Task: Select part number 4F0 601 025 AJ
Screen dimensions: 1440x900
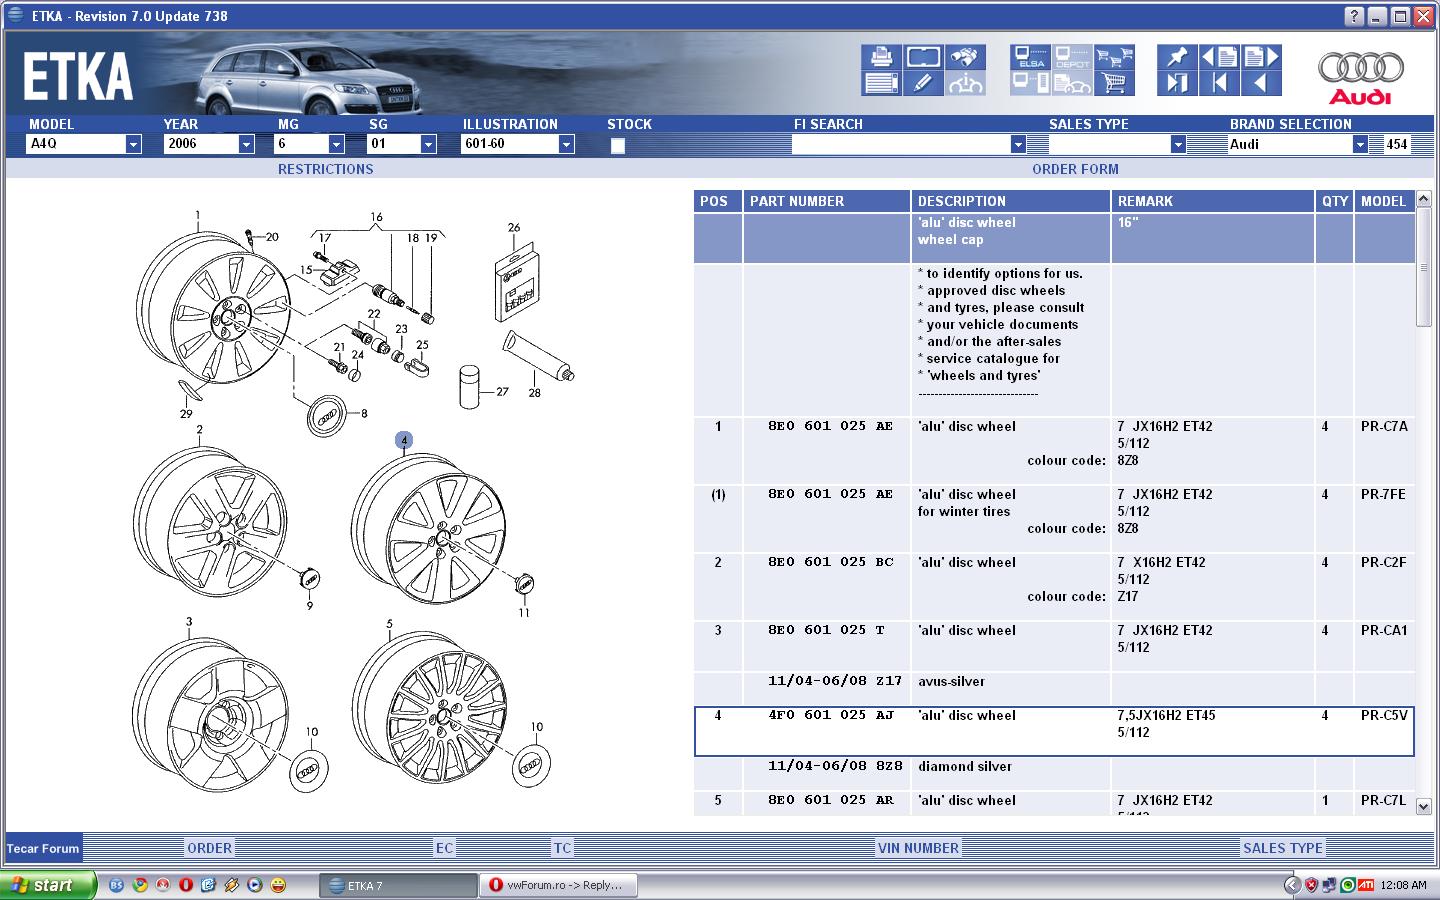Action: point(830,715)
